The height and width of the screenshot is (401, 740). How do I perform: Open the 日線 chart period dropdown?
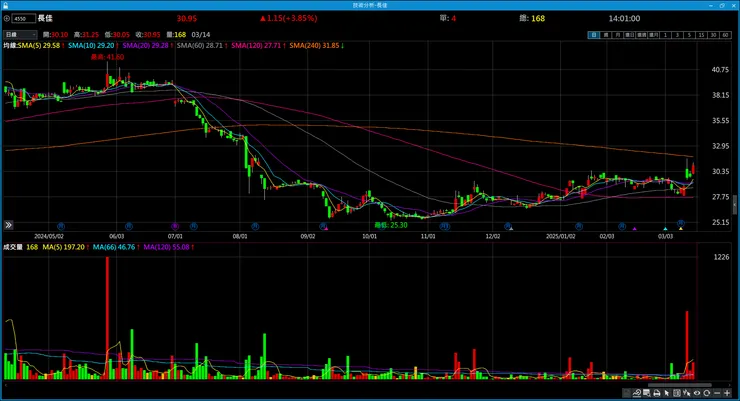click(20, 34)
